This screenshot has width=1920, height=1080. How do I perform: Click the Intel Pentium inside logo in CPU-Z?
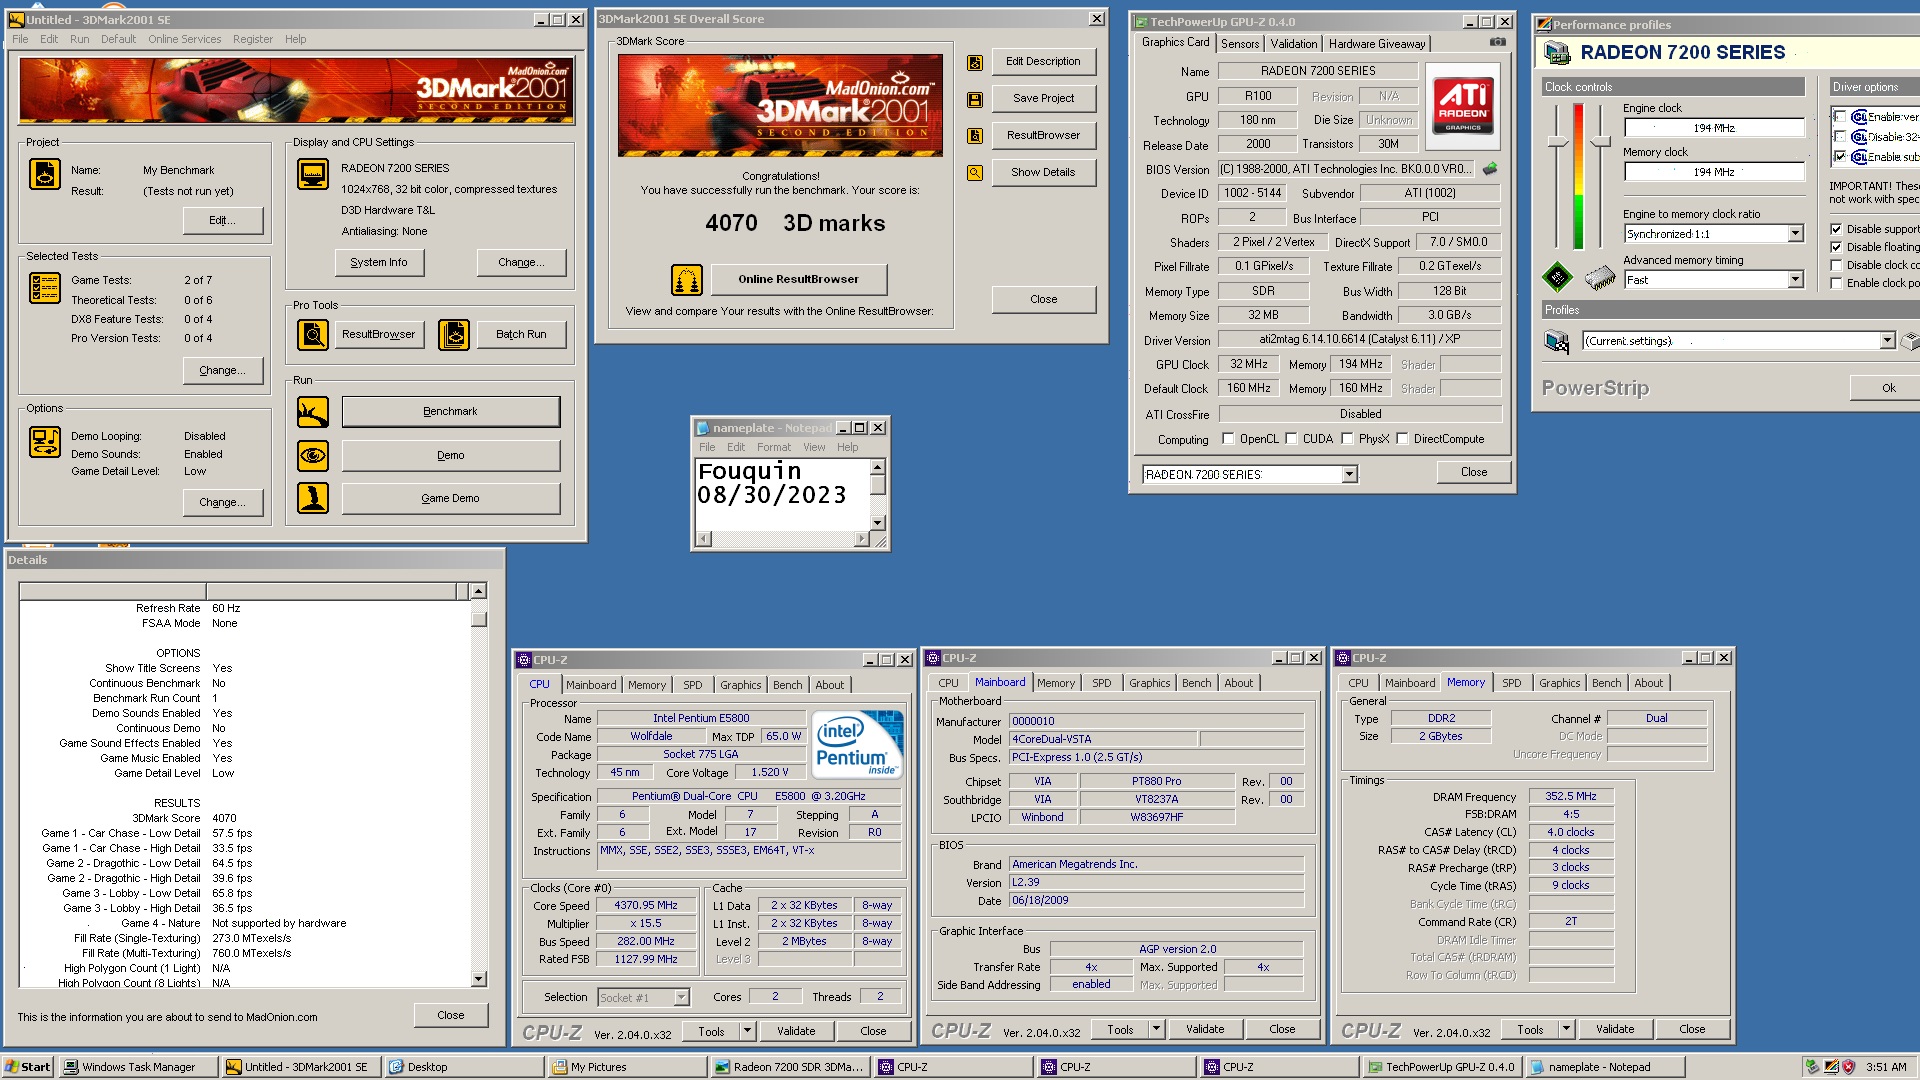tap(857, 744)
